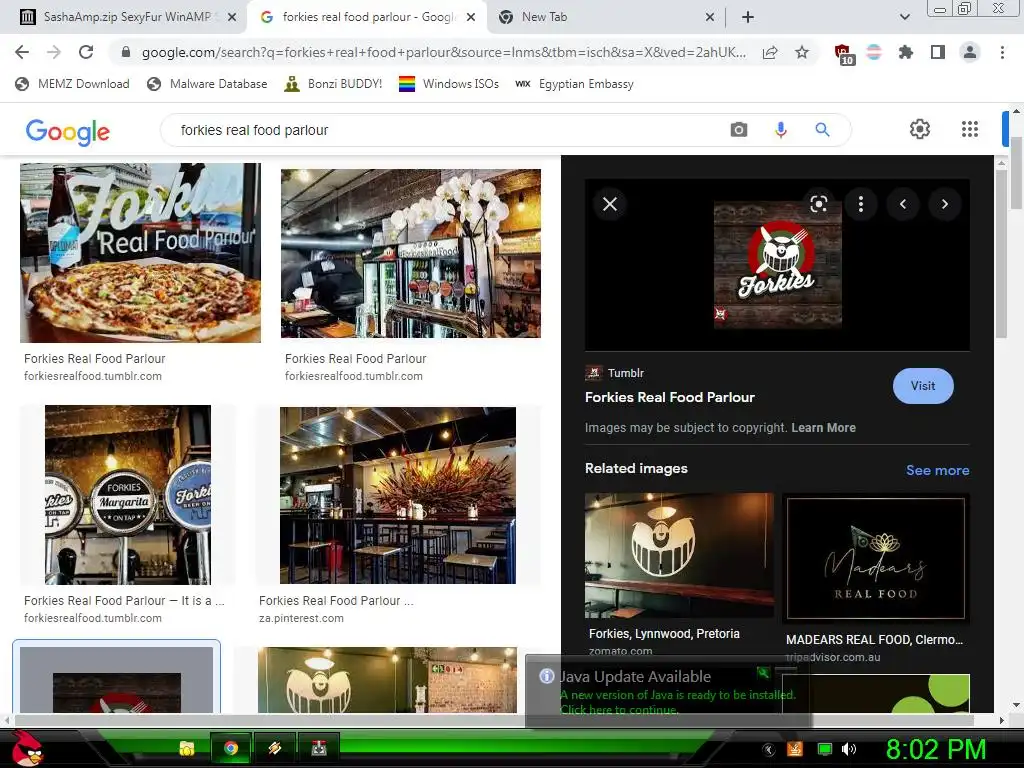Open the Google apps grid
This screenshot has height=768, width=1024.
970,129
